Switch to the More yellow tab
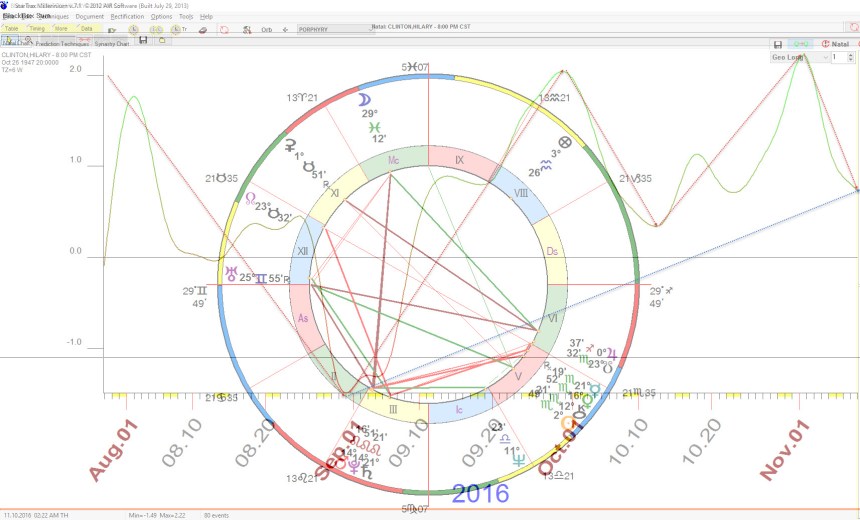Image resolution: width=860 pixels, height=520 pixels. click(61, 29)
